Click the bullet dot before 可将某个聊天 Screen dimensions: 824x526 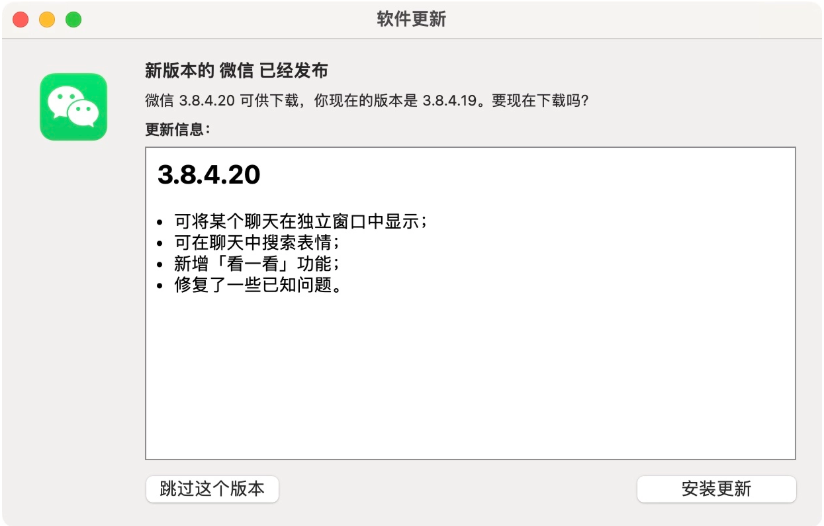pyautogui.click(x=160, y=223)
